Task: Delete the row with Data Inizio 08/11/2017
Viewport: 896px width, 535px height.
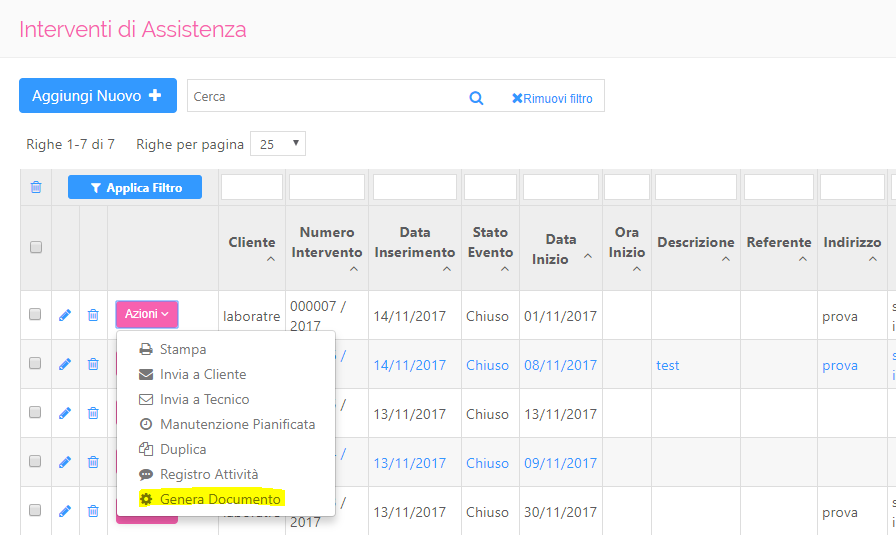Action: pyautogui.click(x=93, y=364)
